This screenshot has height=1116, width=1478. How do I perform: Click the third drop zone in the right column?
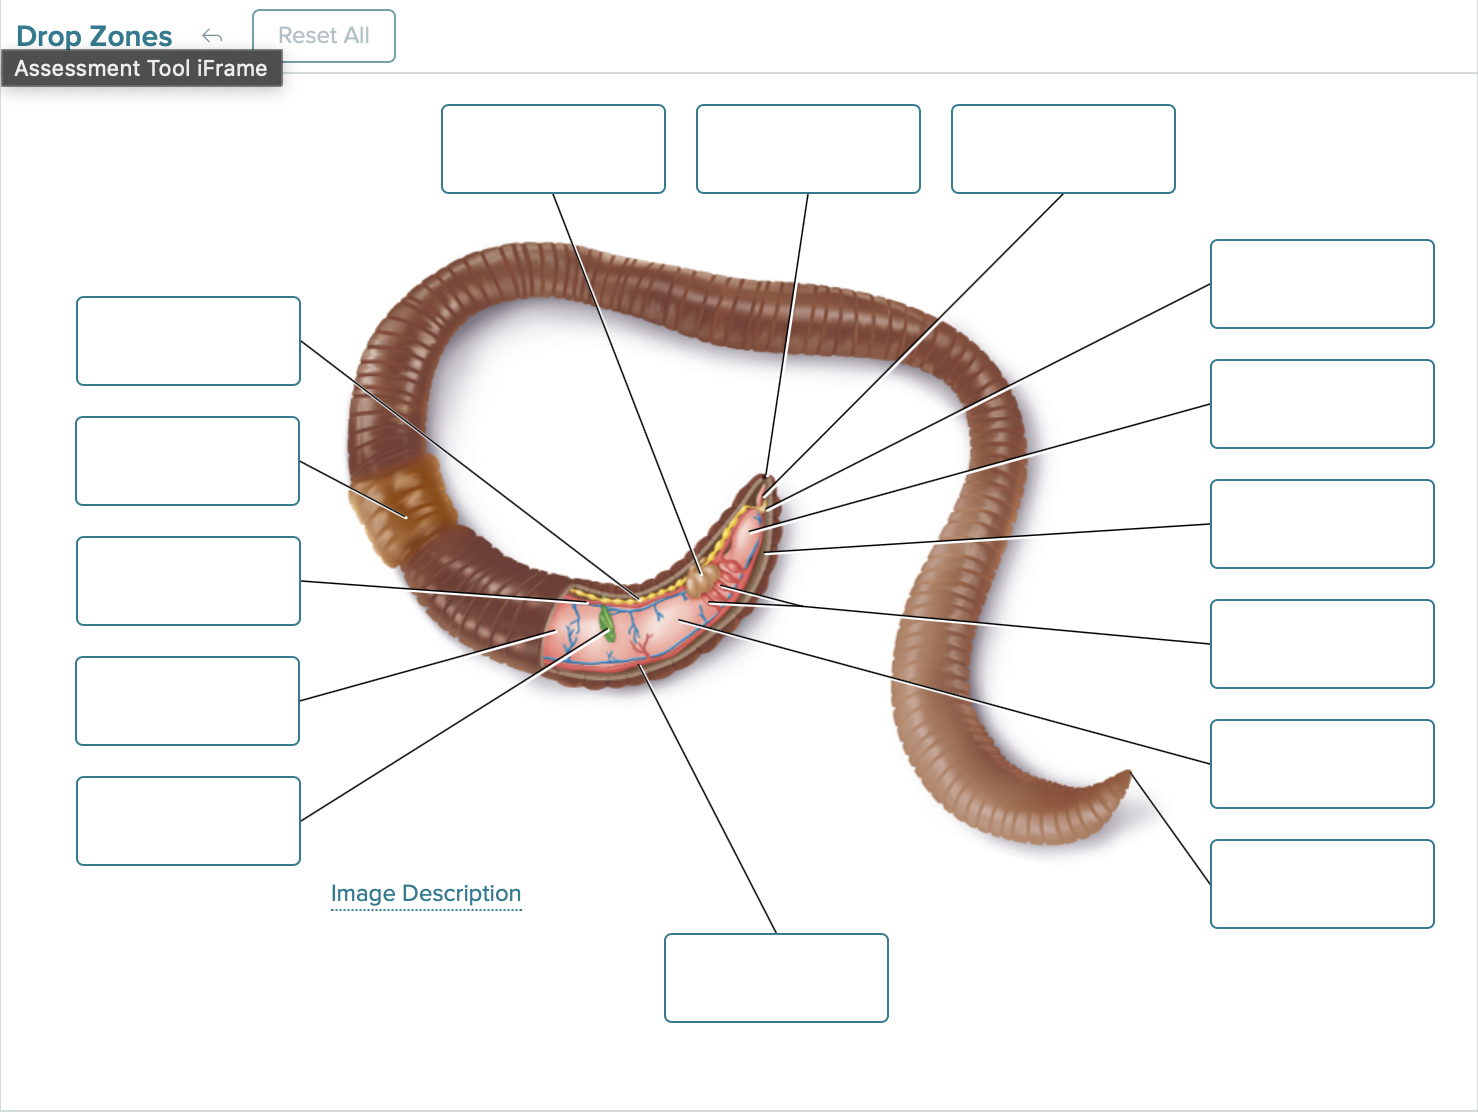pos(1322,524)
